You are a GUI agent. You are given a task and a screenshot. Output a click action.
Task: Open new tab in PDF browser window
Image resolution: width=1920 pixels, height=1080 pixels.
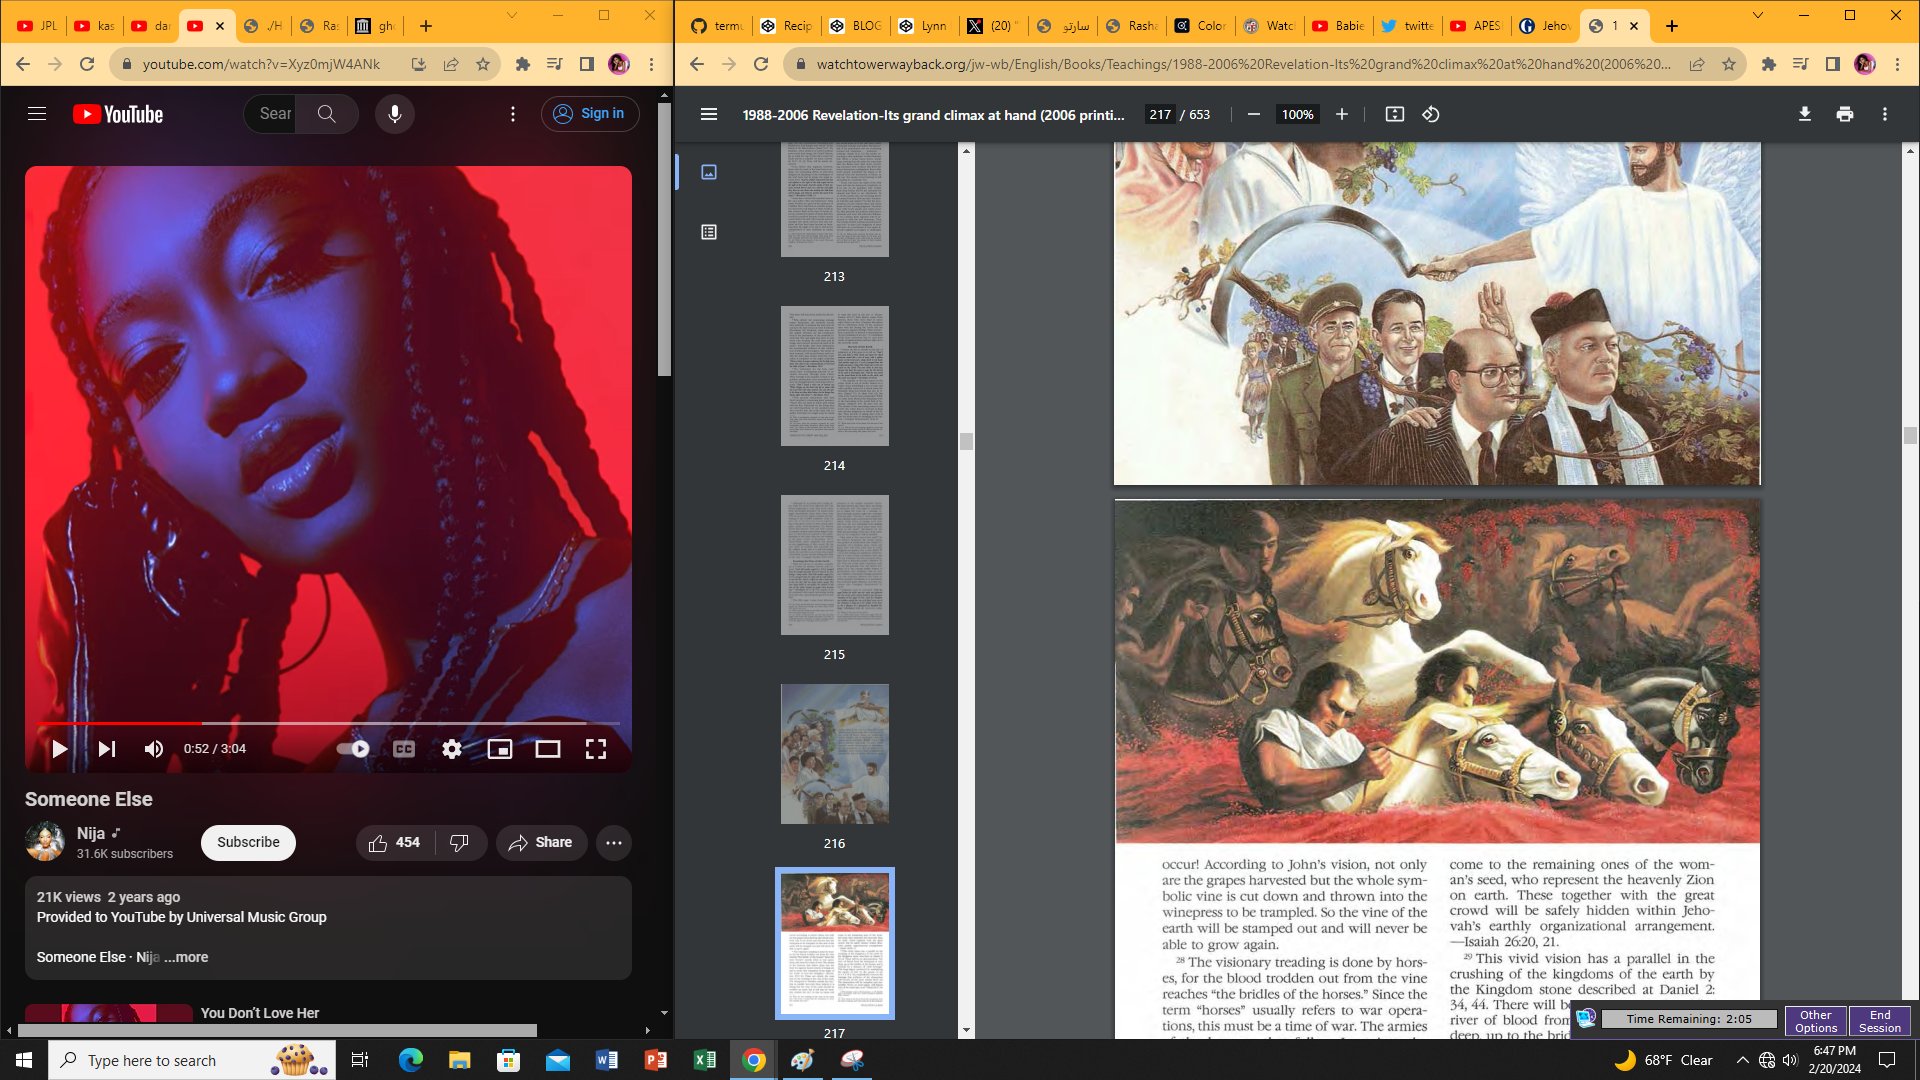pos(1672,26)
